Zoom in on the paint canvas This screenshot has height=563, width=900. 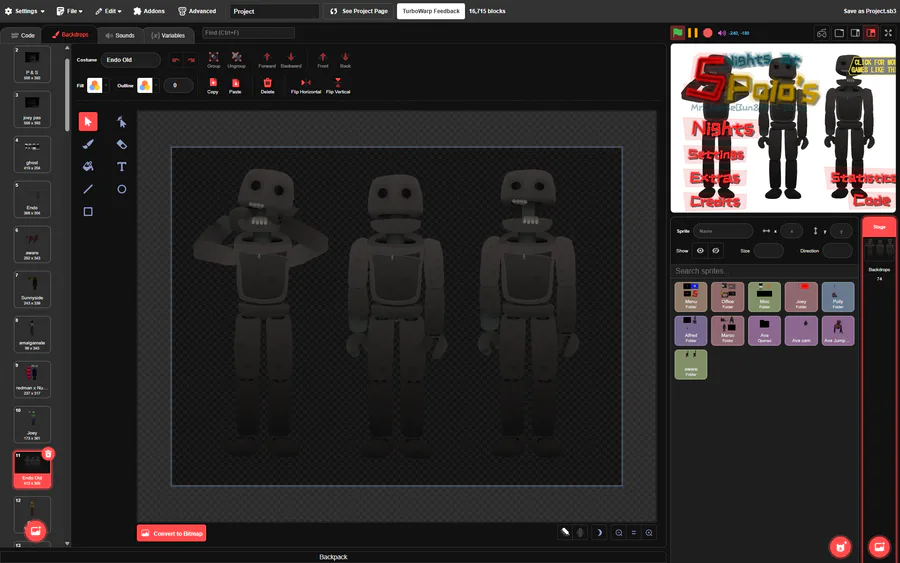(649, 533)
